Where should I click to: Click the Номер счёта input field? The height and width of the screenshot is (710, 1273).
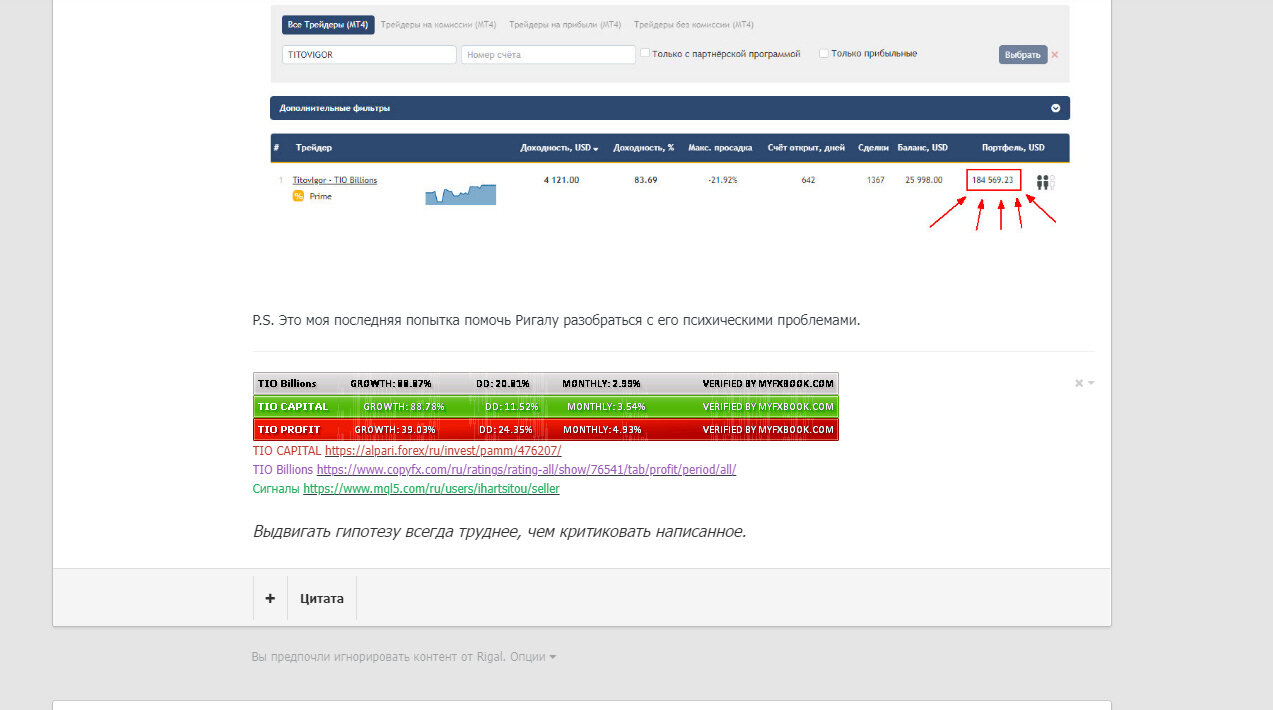548,55
